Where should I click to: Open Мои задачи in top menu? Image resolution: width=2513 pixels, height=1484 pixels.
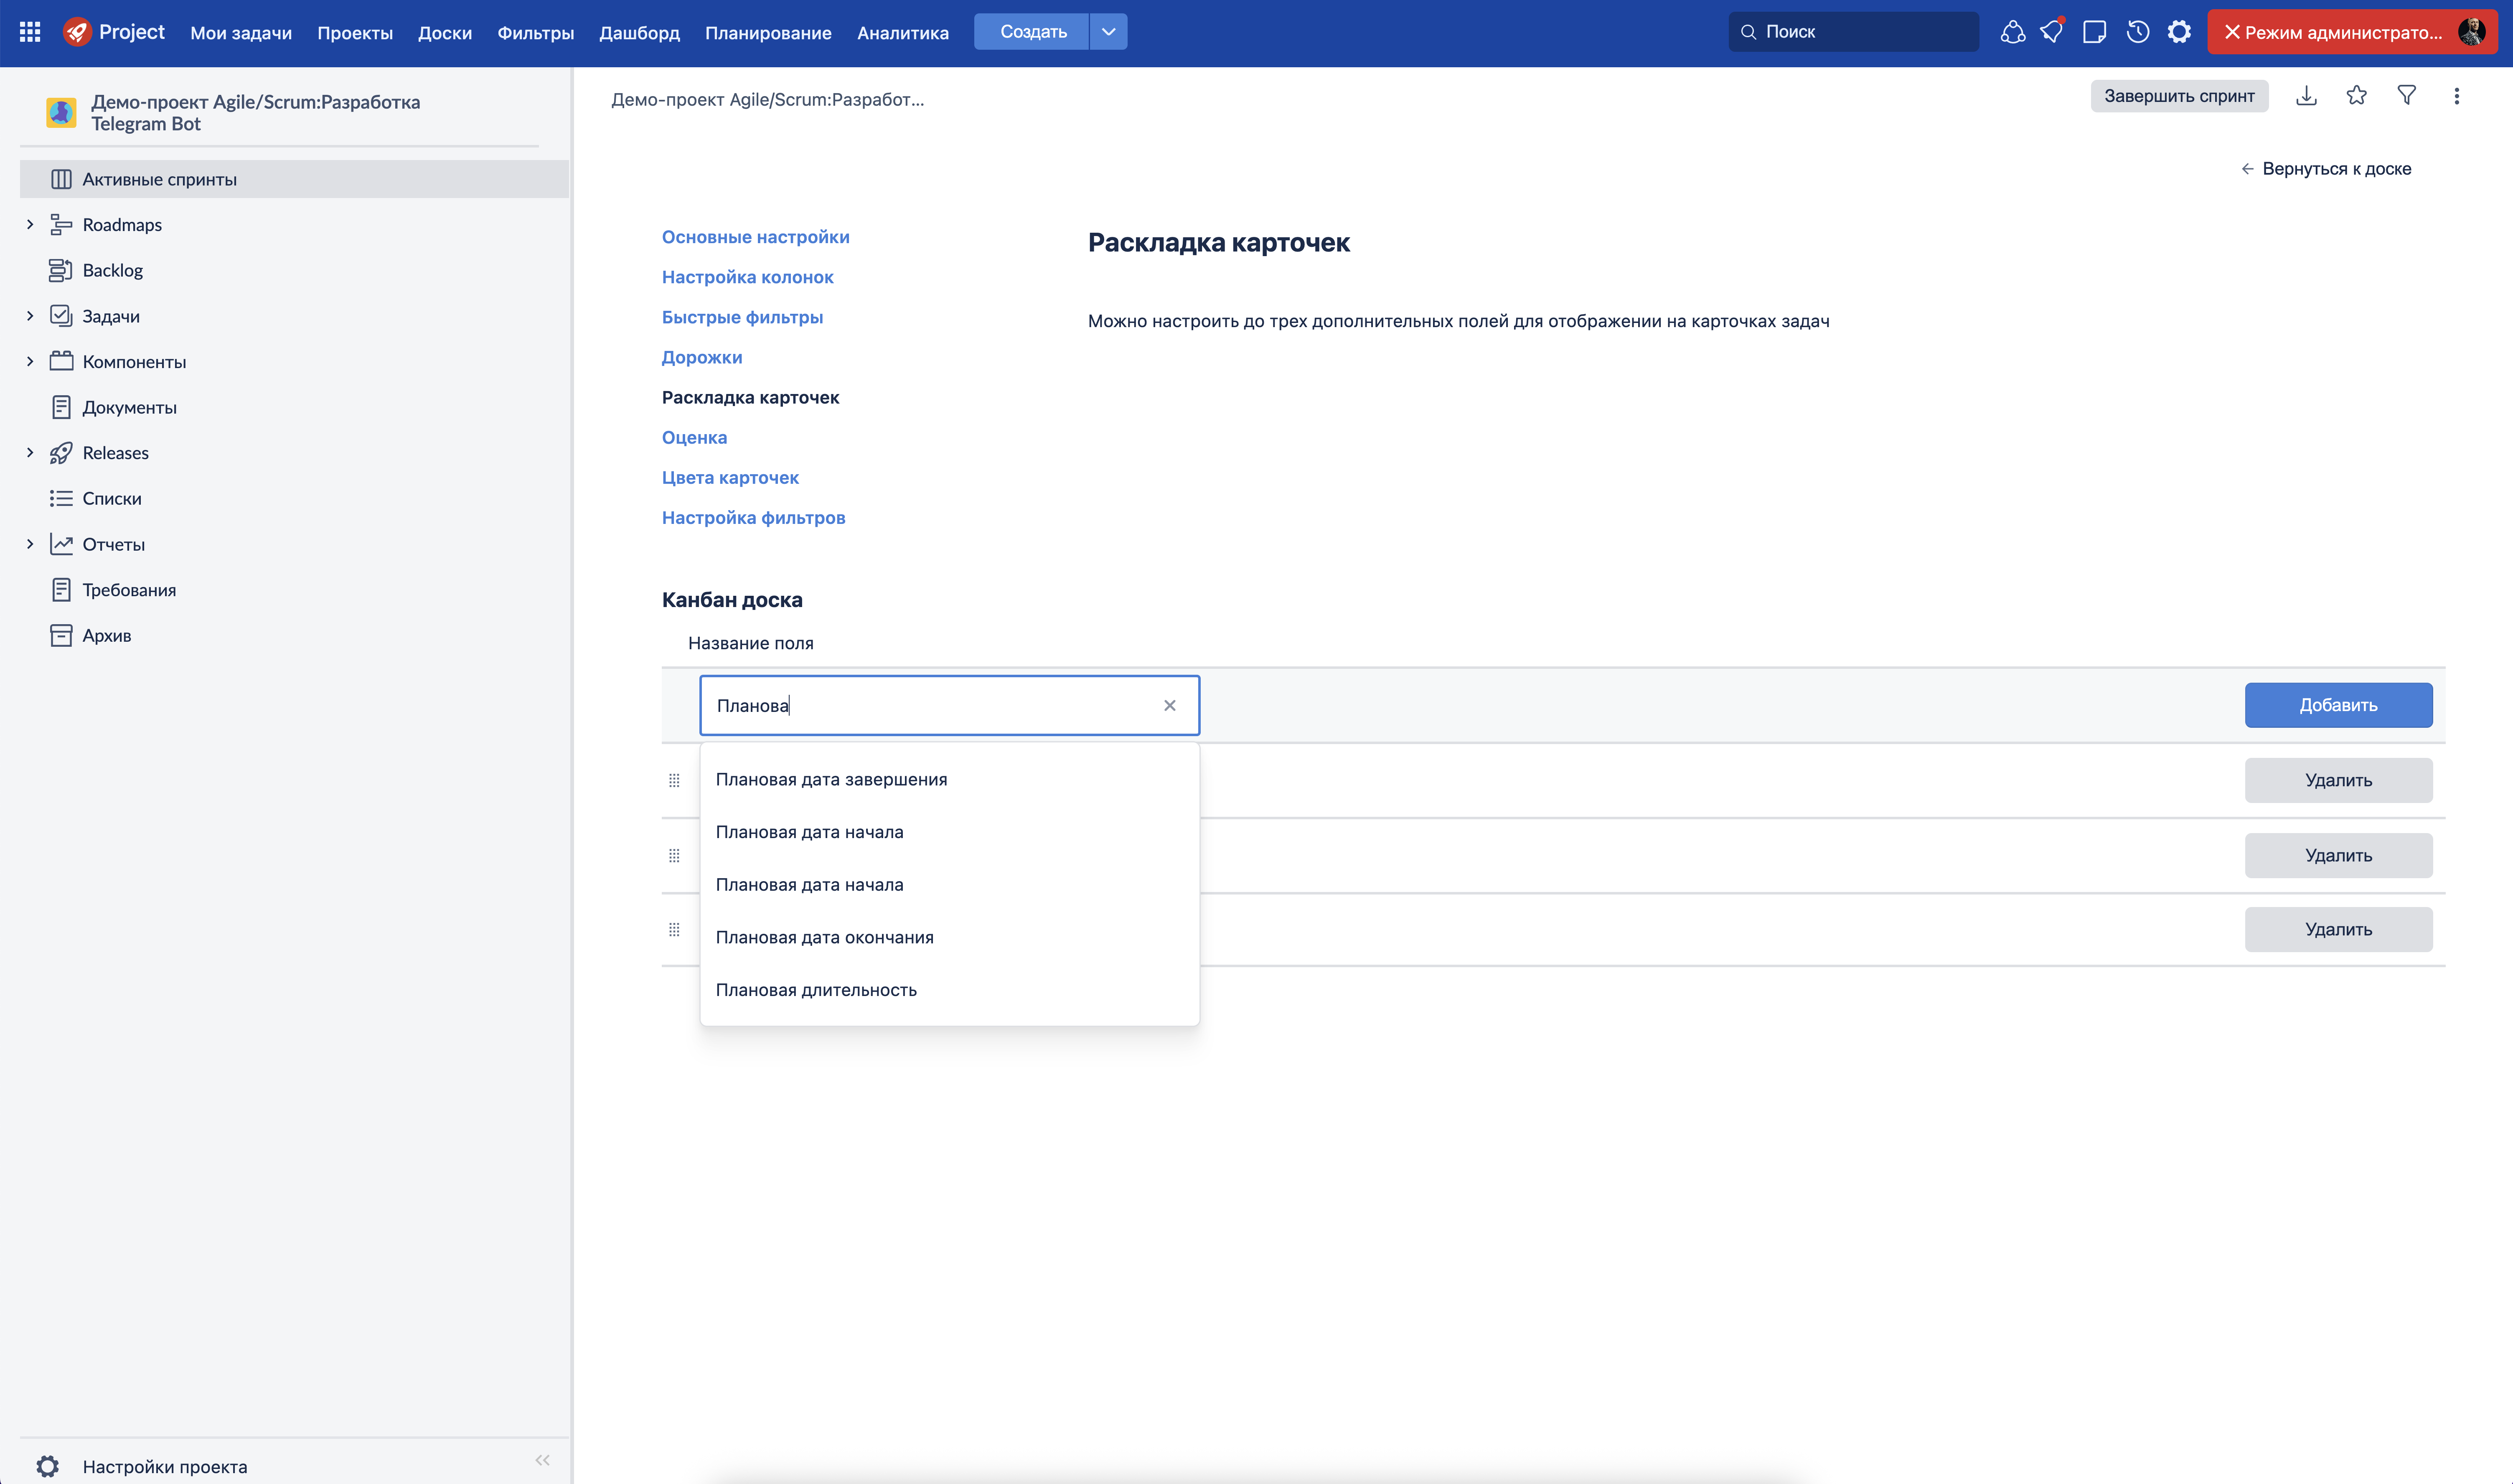241,32
